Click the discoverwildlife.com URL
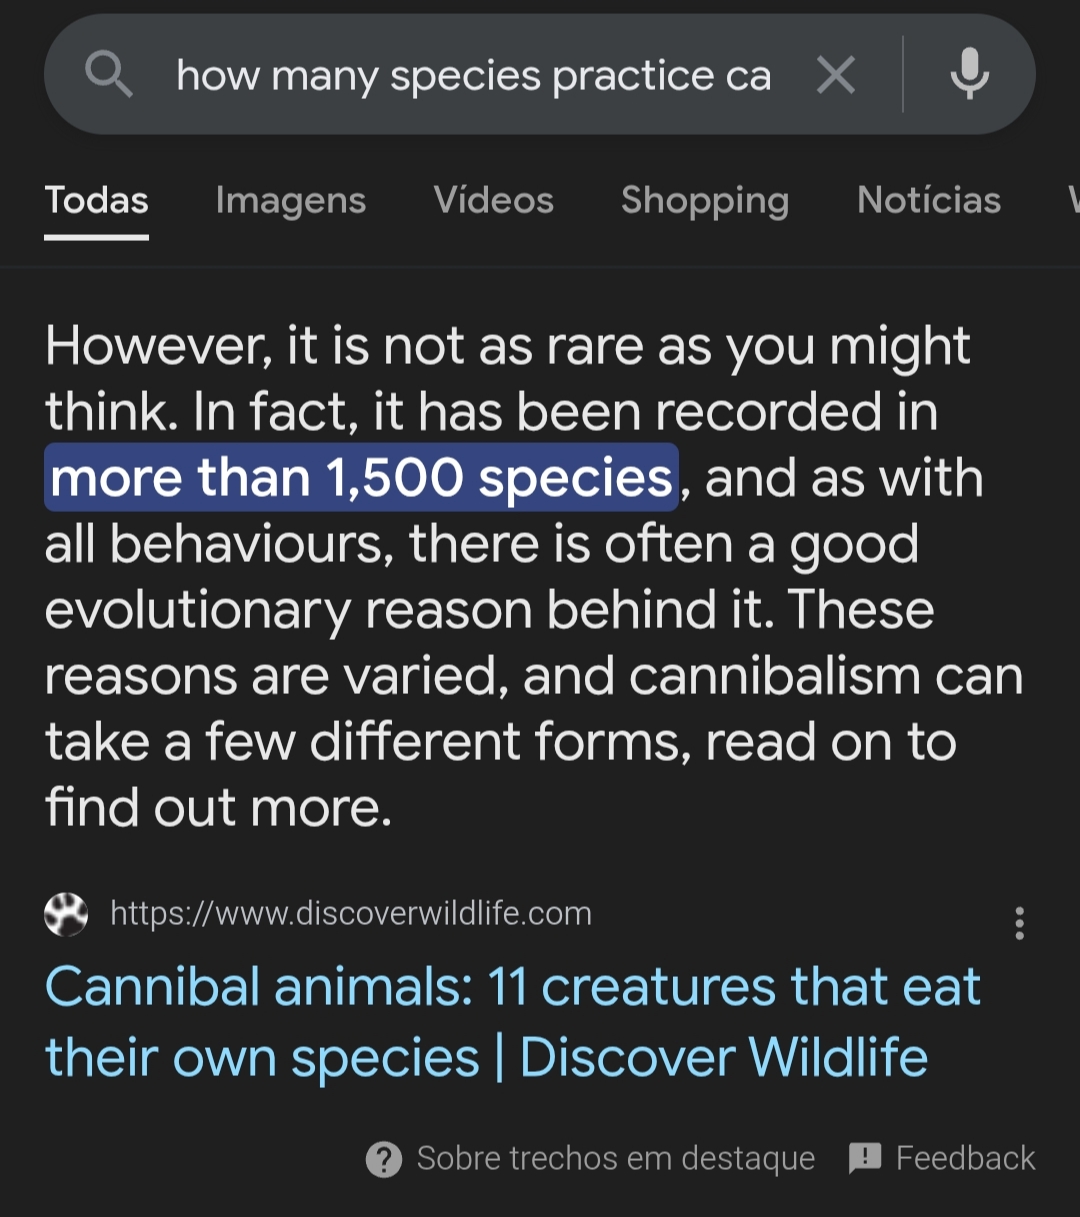1080x1217 pixels. 351,913
